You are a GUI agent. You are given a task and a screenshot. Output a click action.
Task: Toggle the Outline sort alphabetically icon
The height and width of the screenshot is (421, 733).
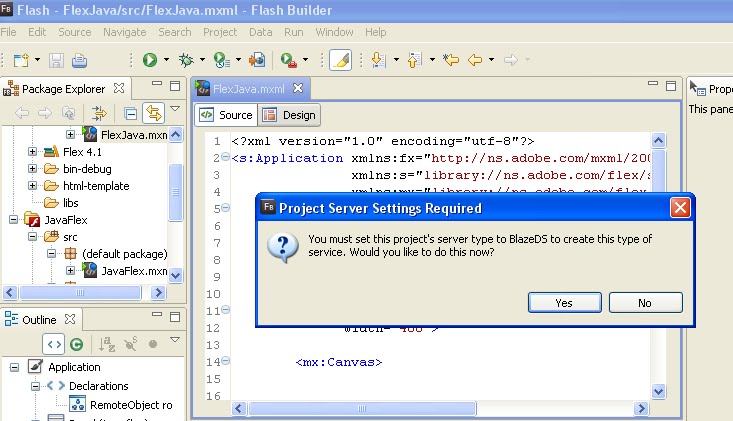click(107, 344)
